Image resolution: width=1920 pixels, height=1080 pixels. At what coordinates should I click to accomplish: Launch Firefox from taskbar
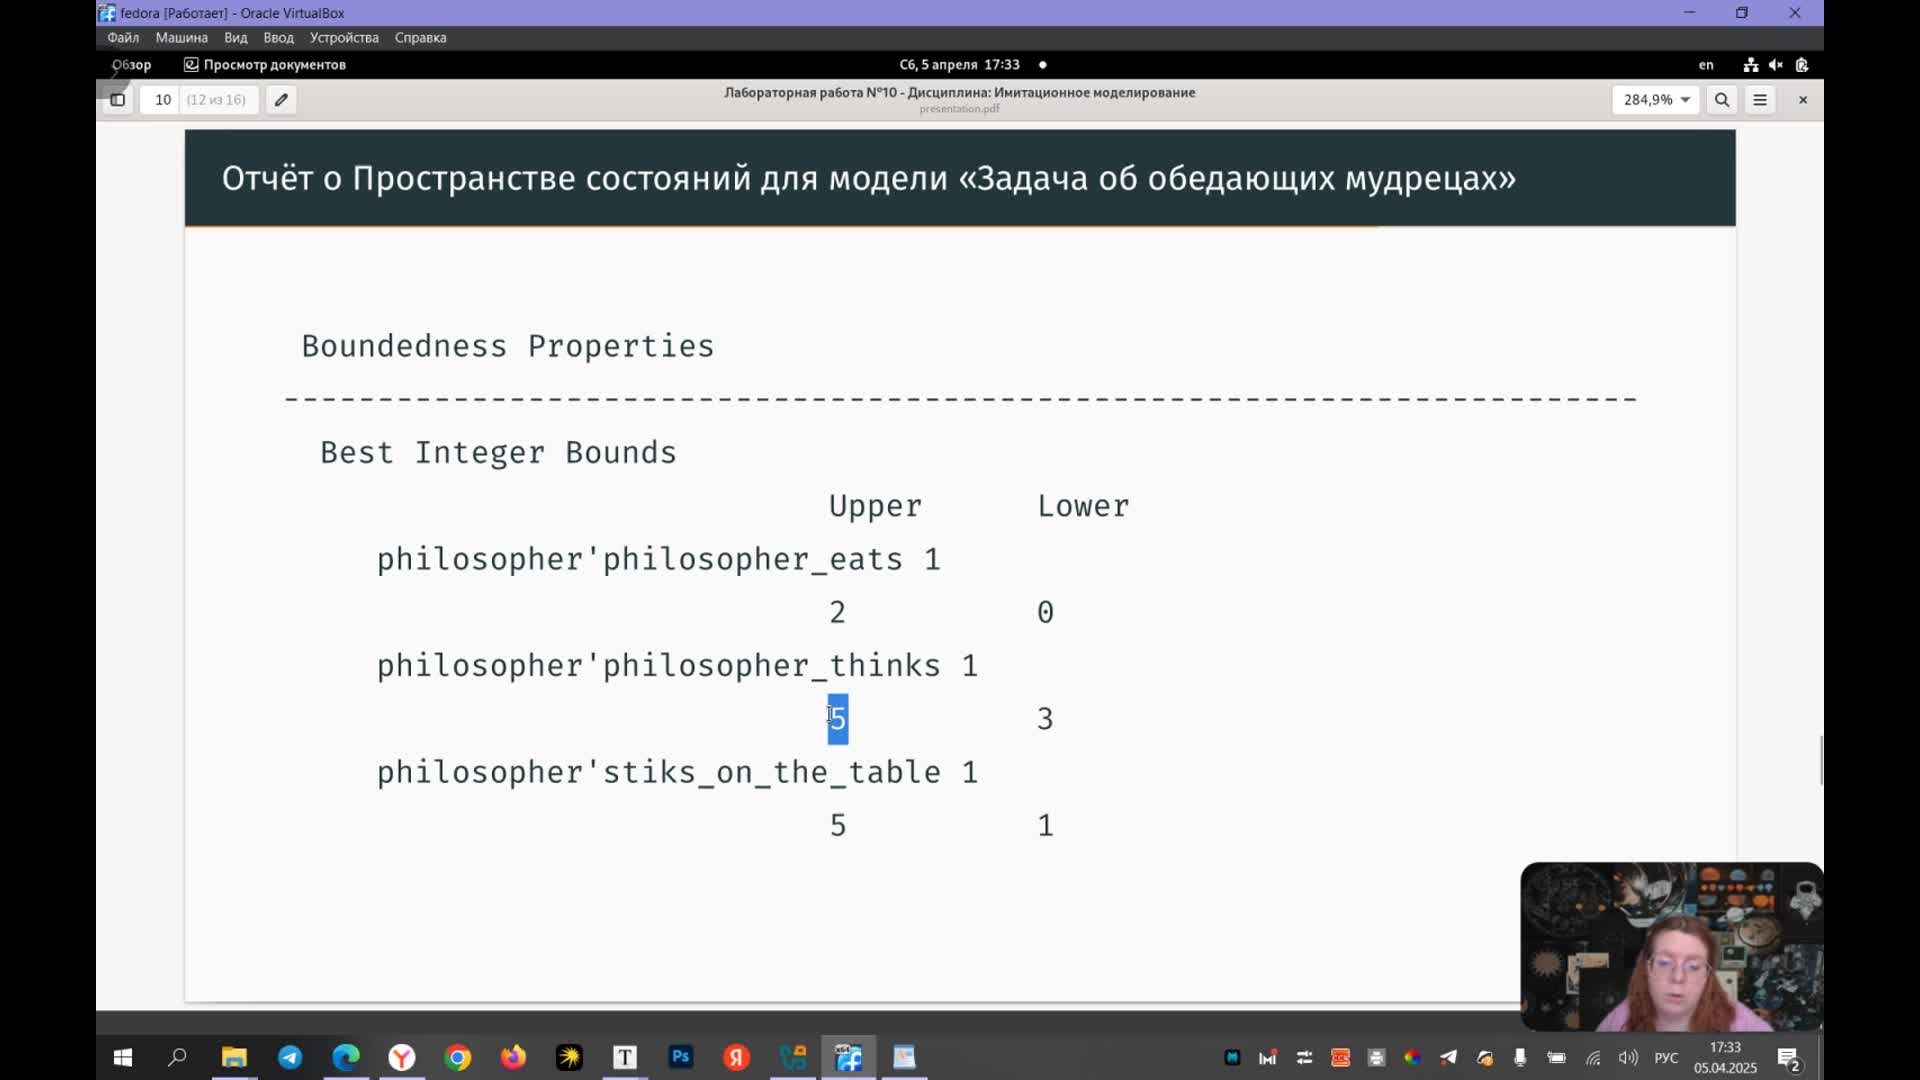coord(514,1057)
